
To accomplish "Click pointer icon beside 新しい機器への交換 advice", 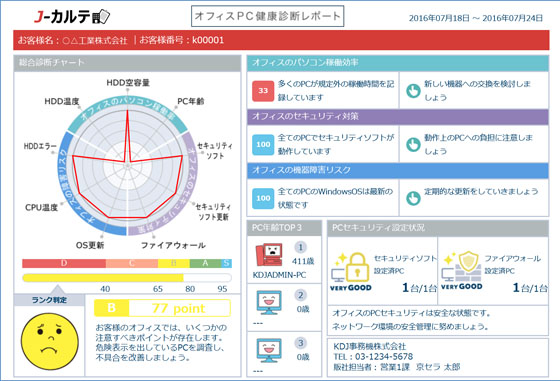I will [x=413, y=91].
